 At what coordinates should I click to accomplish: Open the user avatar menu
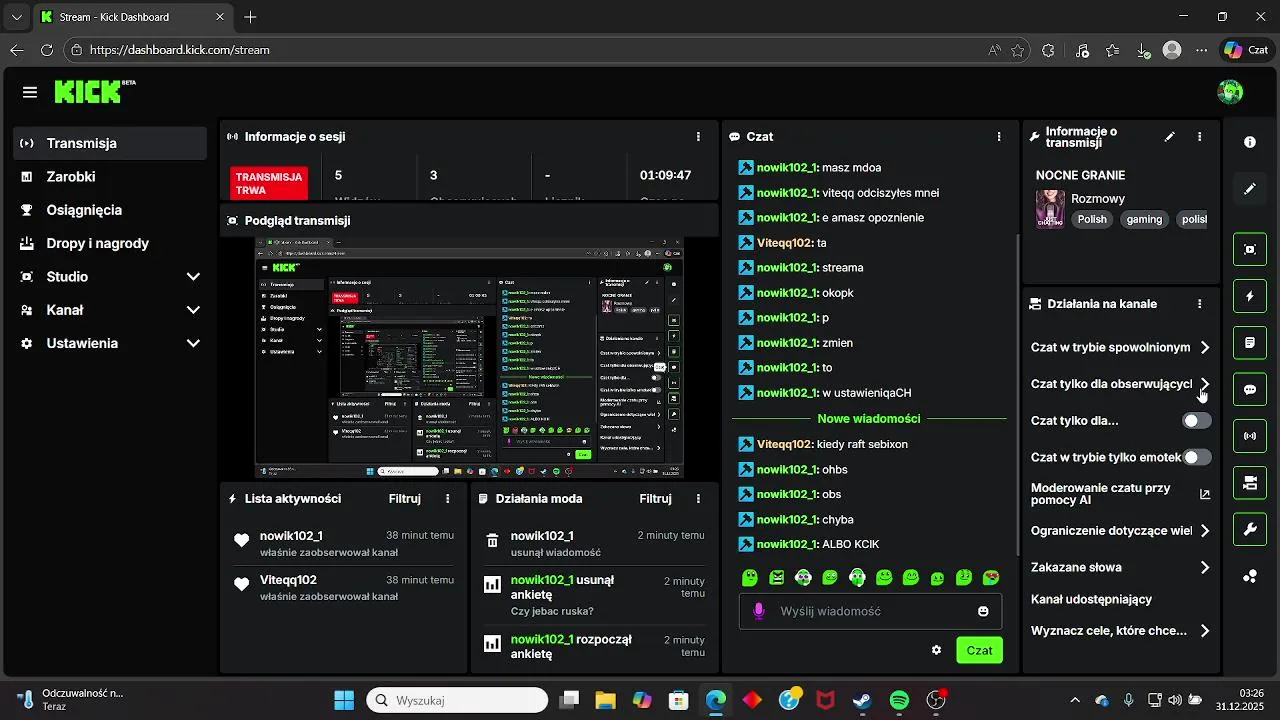(1230, 92)
